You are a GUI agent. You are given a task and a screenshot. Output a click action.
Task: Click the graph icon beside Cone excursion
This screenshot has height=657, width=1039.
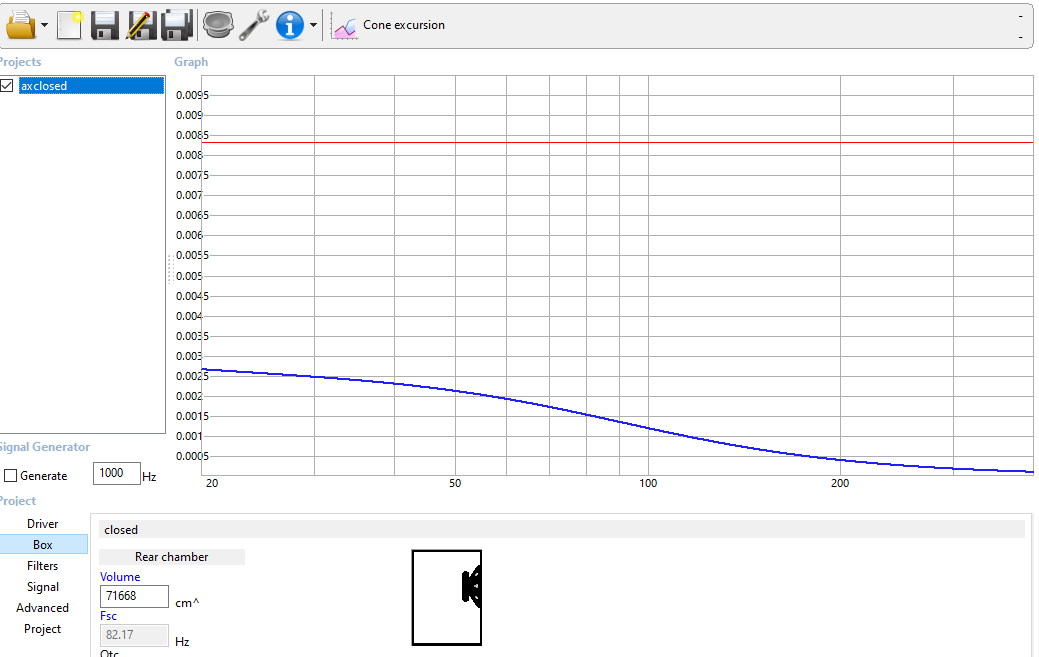point(345,26)
